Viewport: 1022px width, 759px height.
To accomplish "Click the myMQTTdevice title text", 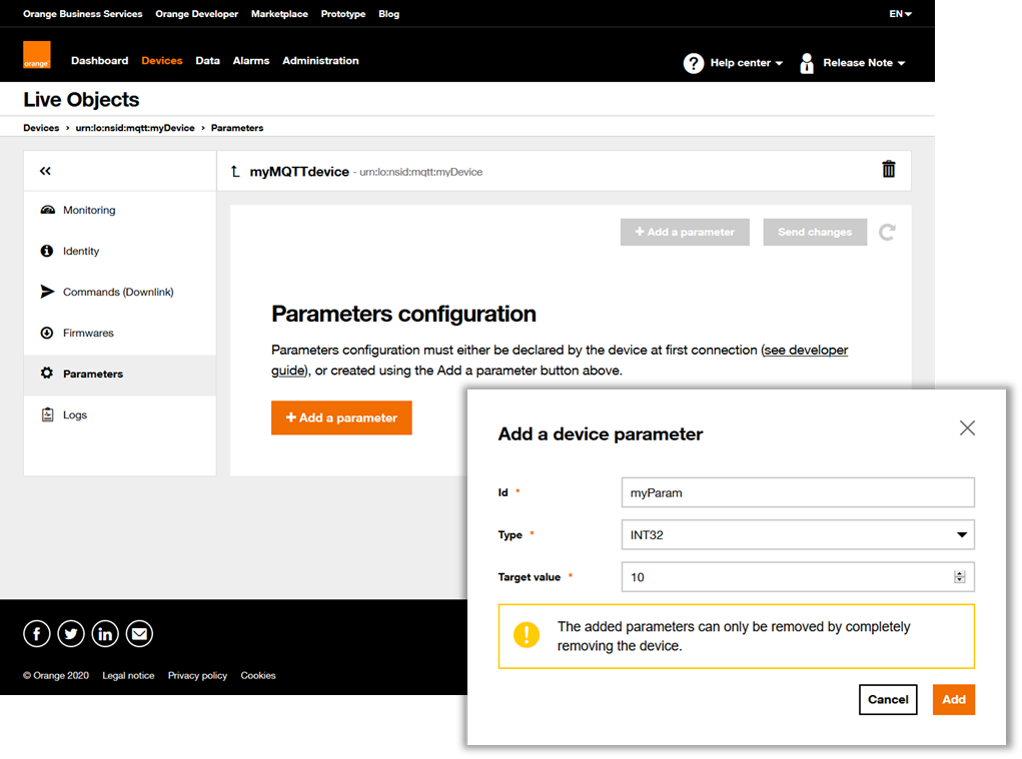I will pyautogui.click(x=300, y=171).
